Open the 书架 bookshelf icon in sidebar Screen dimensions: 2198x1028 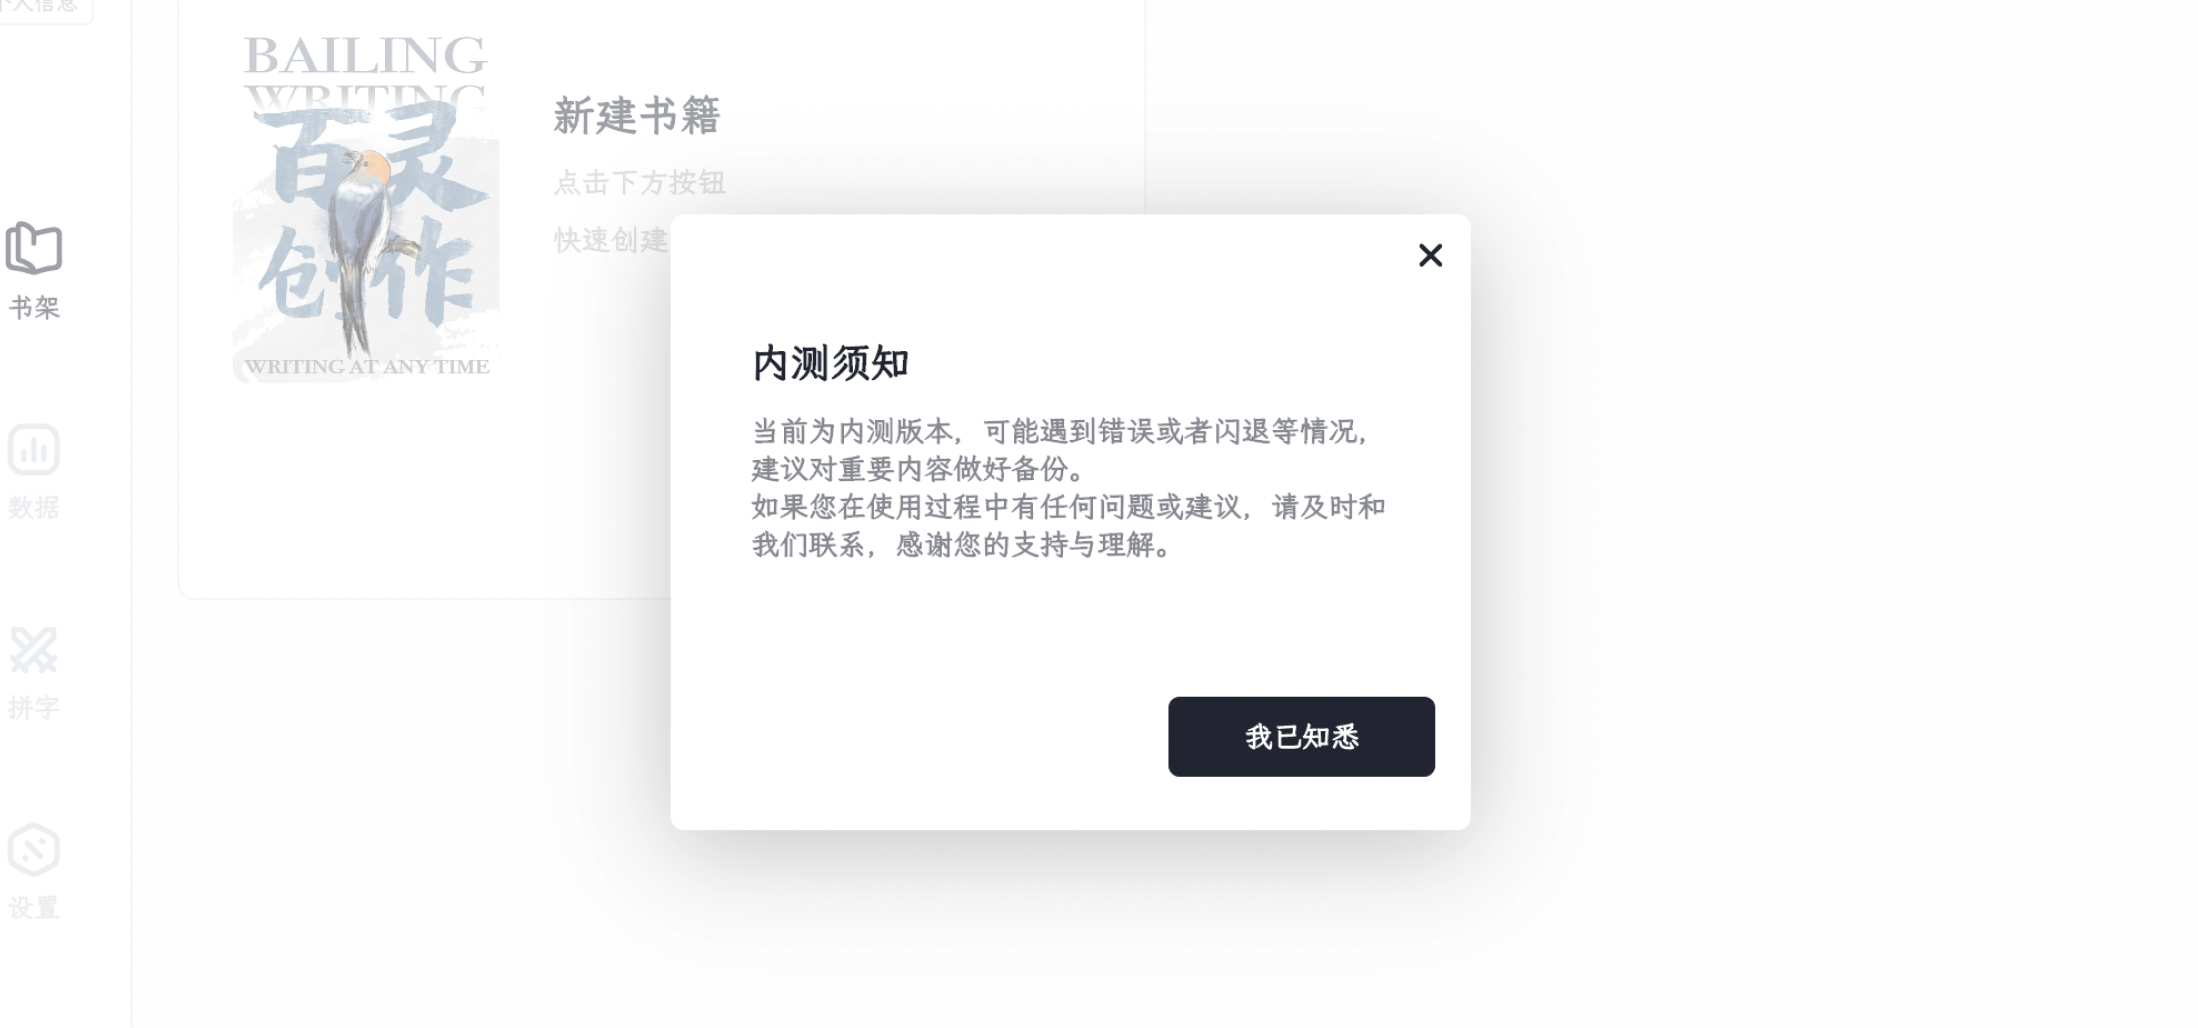34,247
